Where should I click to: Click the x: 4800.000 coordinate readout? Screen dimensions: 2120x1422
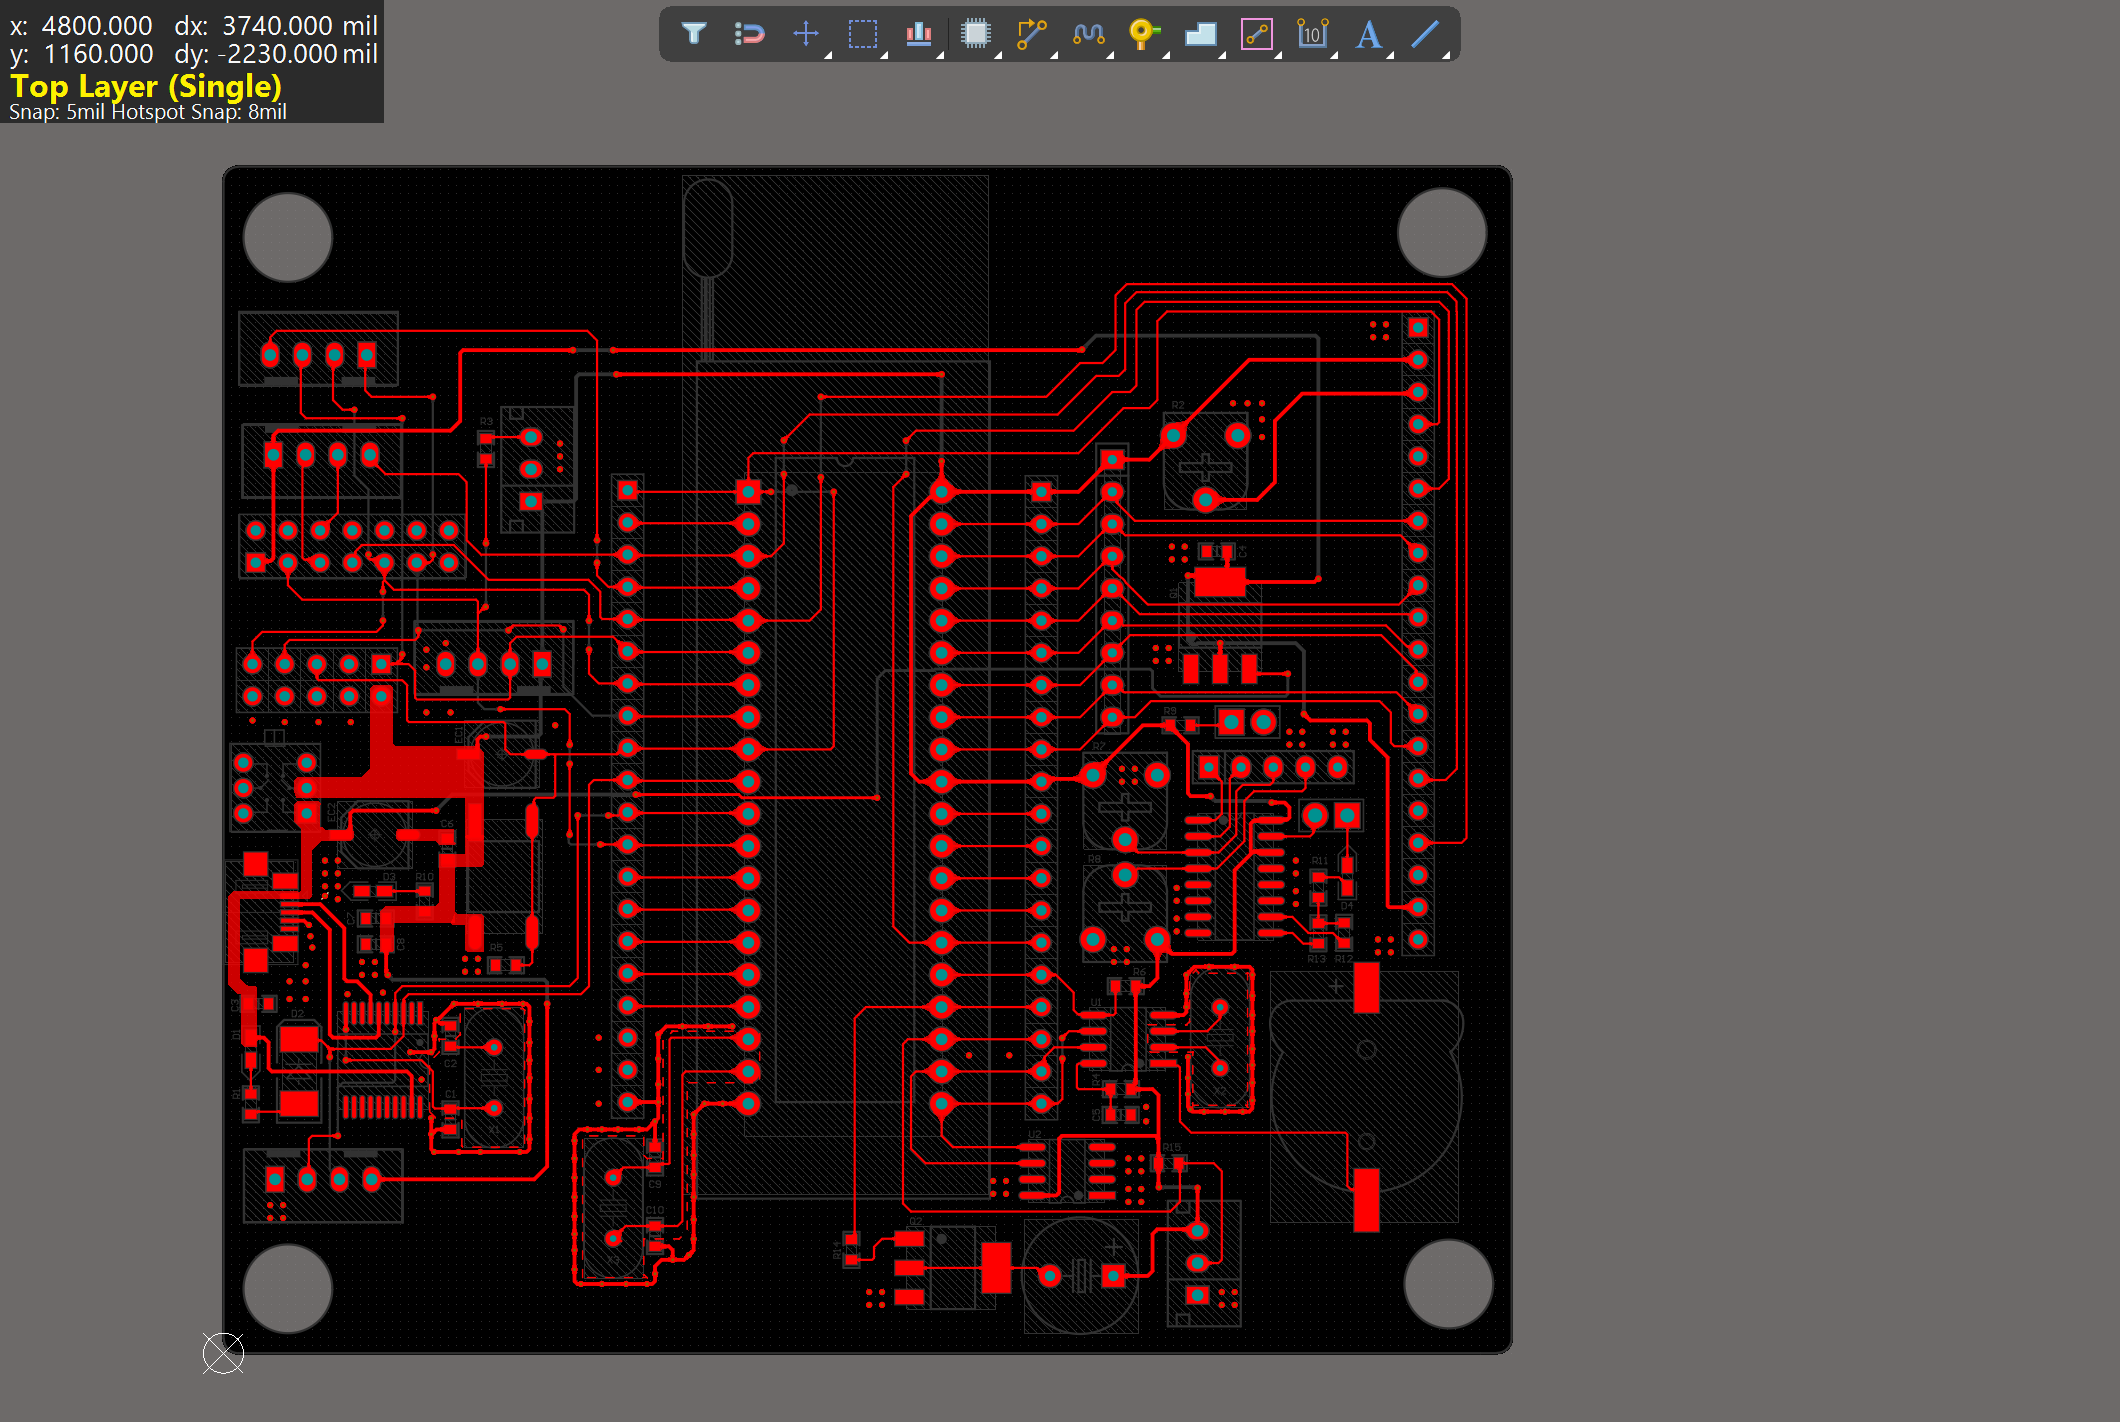82,25
